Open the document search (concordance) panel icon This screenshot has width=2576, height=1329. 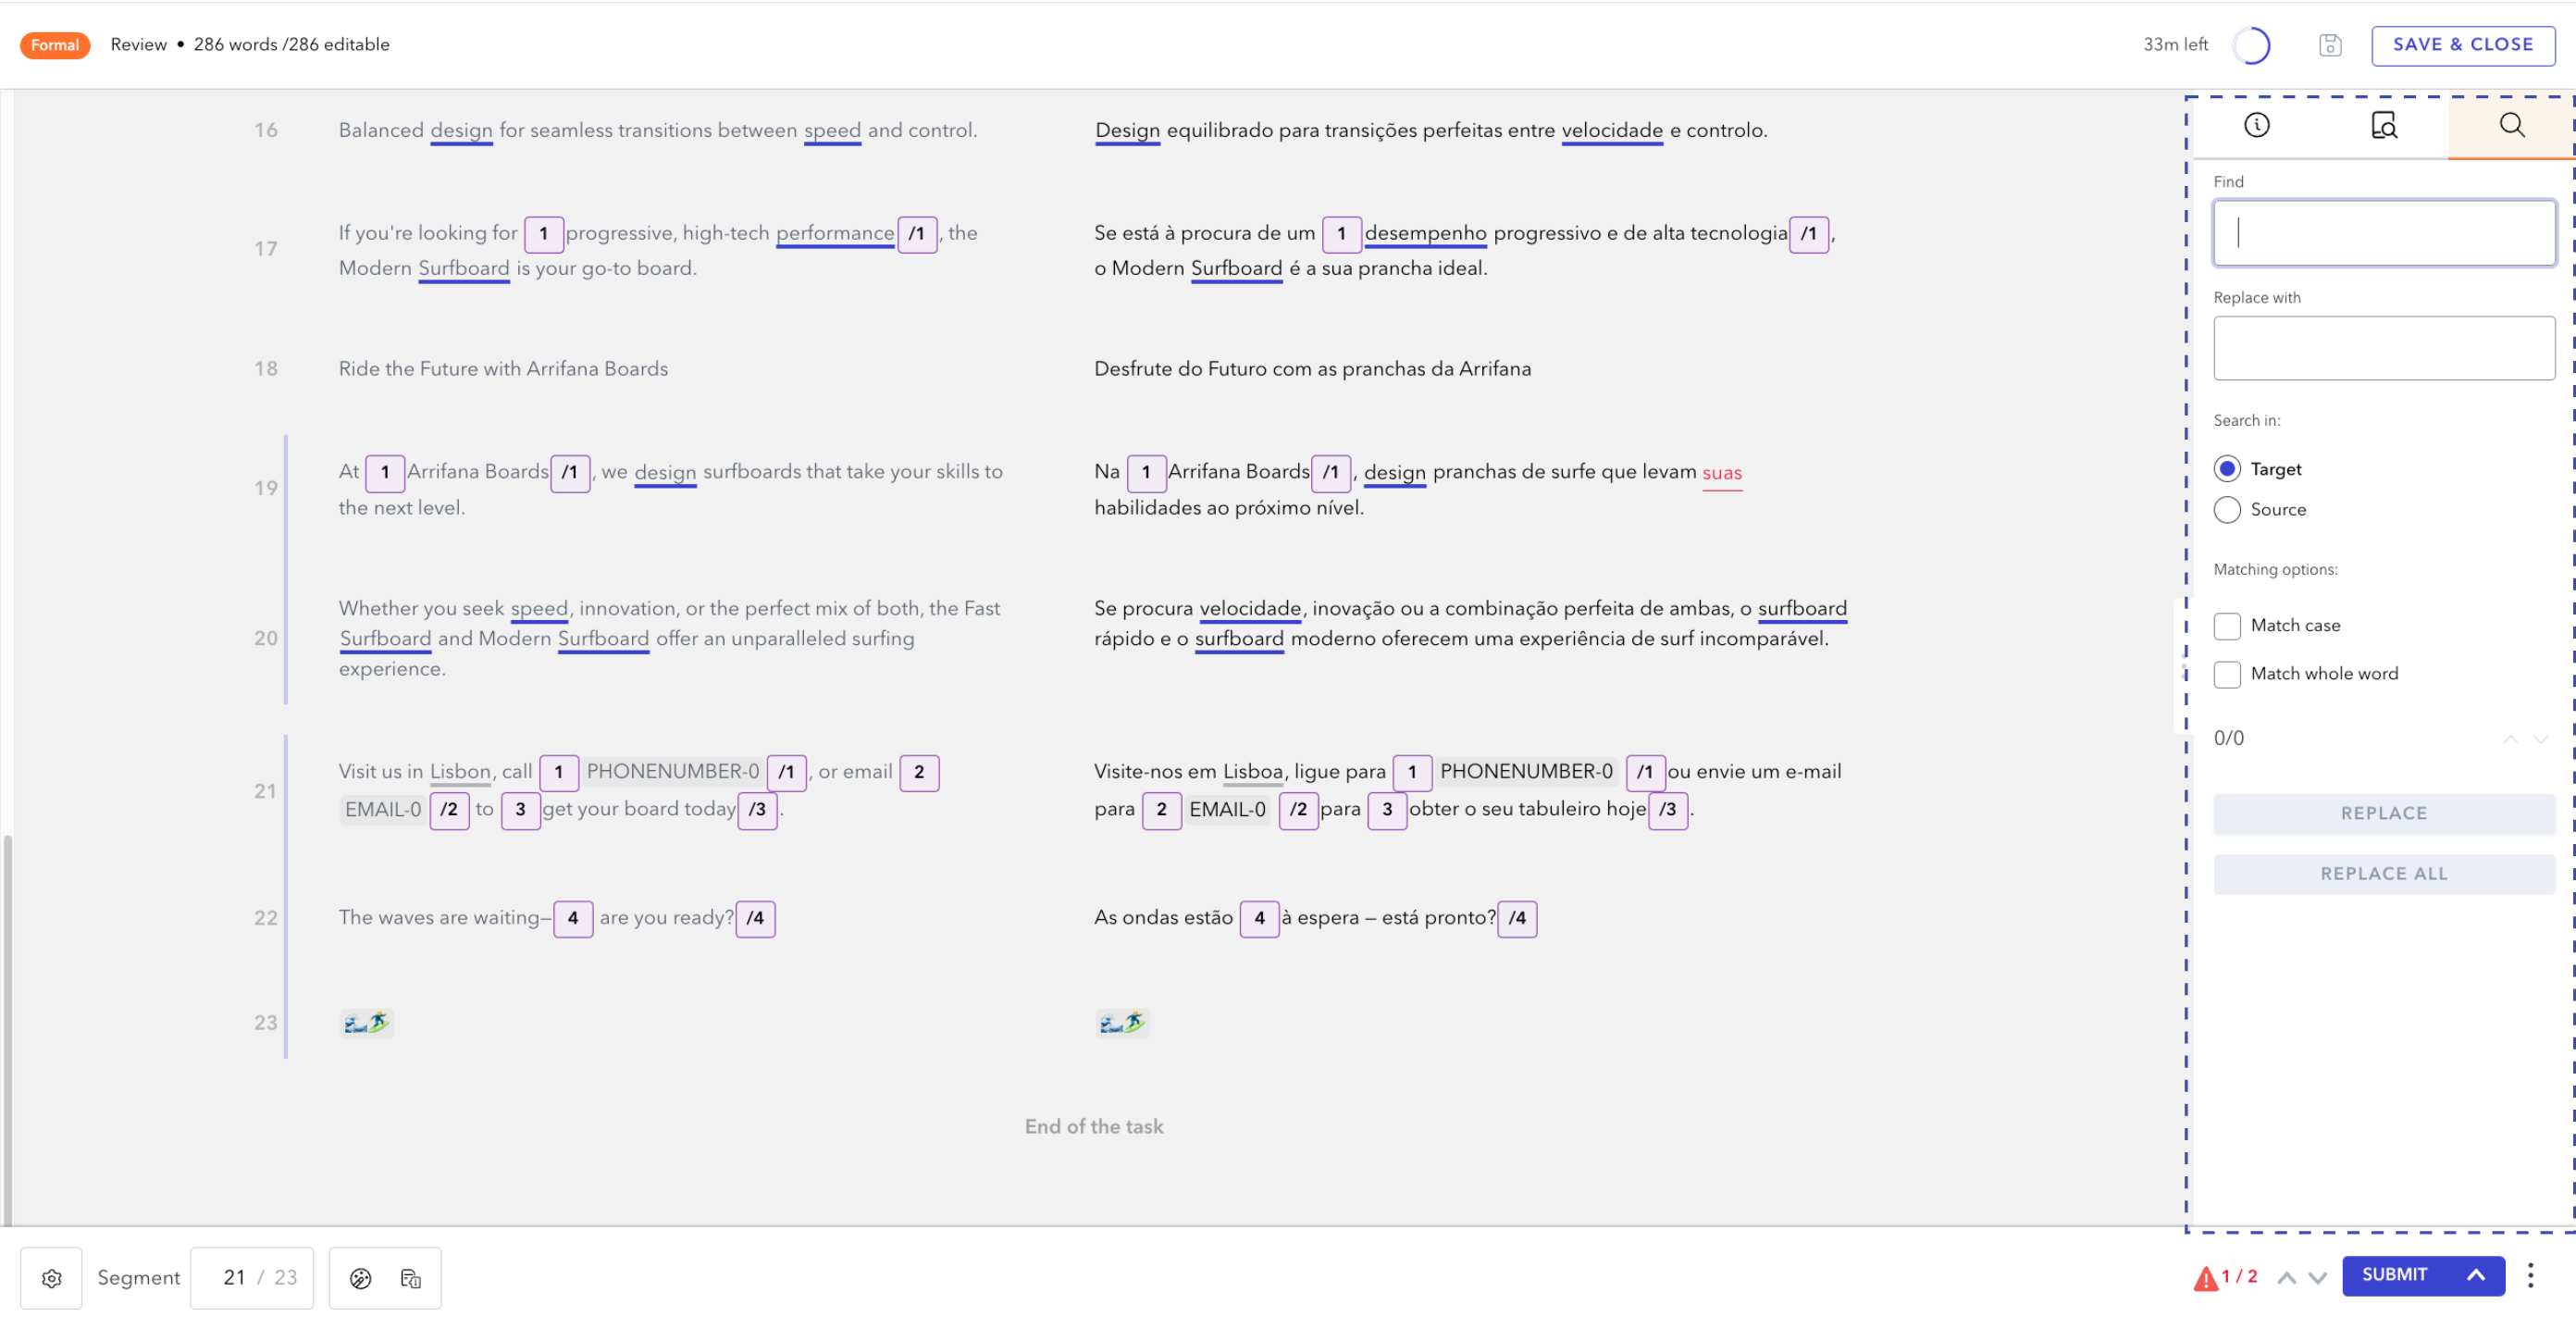[2383, 125]
